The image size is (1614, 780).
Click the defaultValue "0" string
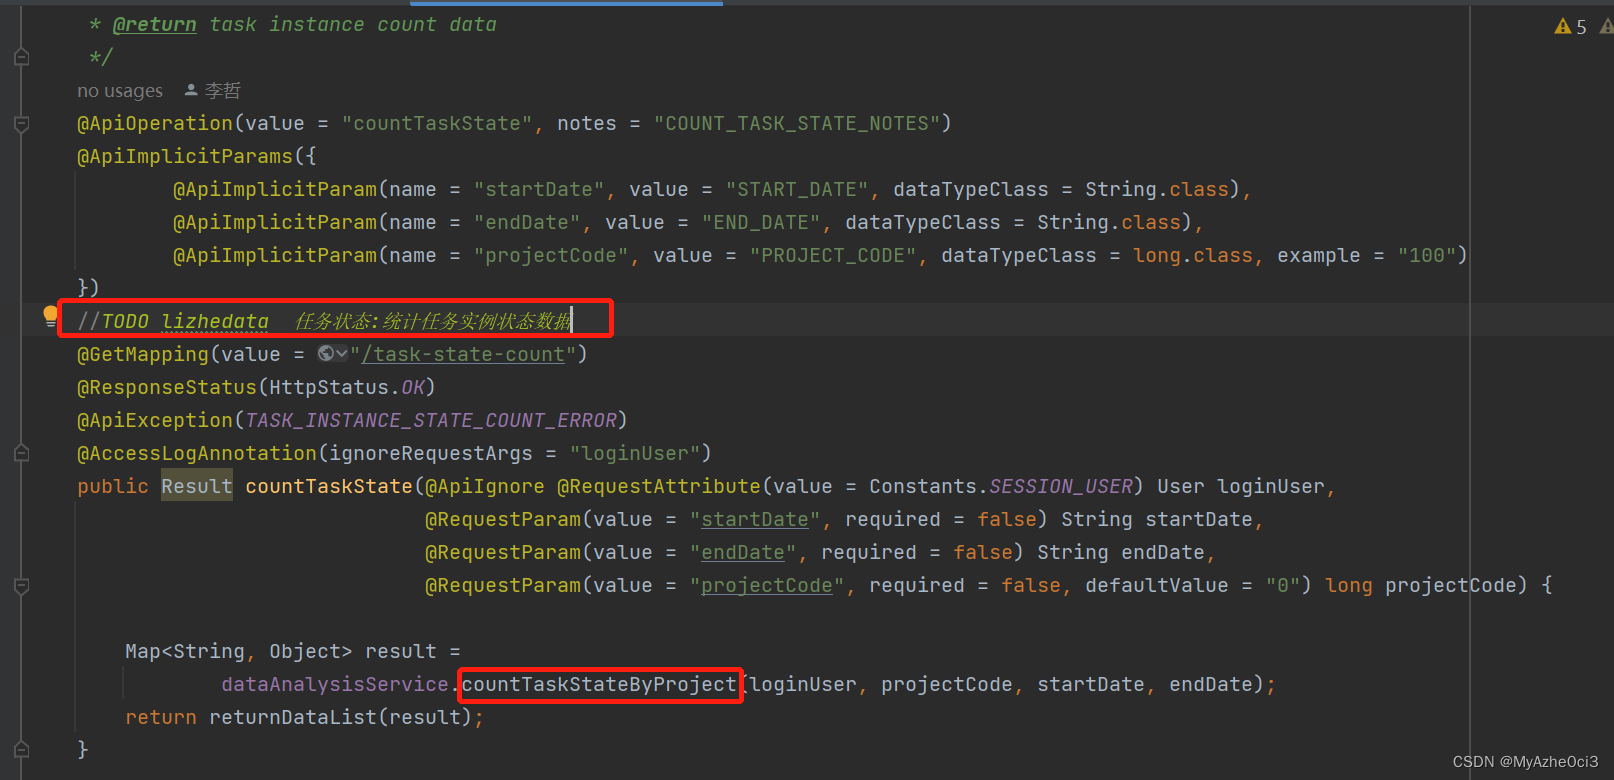coord(1283,585)
